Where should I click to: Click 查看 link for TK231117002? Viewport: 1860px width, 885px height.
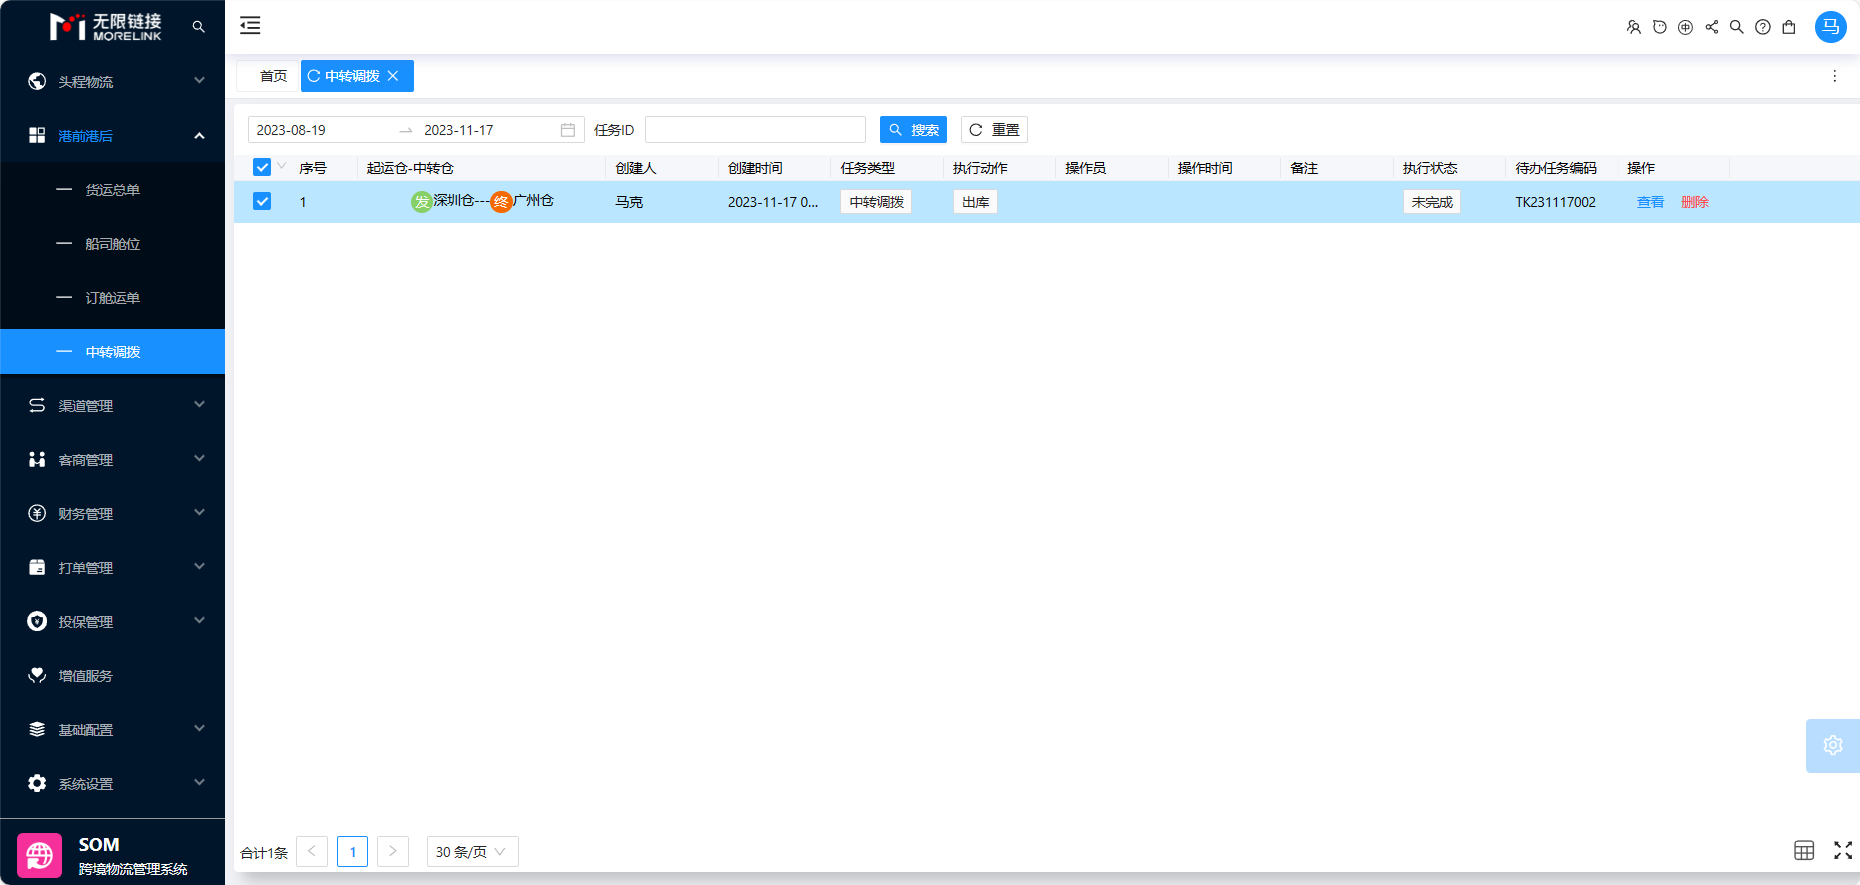click(x=1650, y=202)
